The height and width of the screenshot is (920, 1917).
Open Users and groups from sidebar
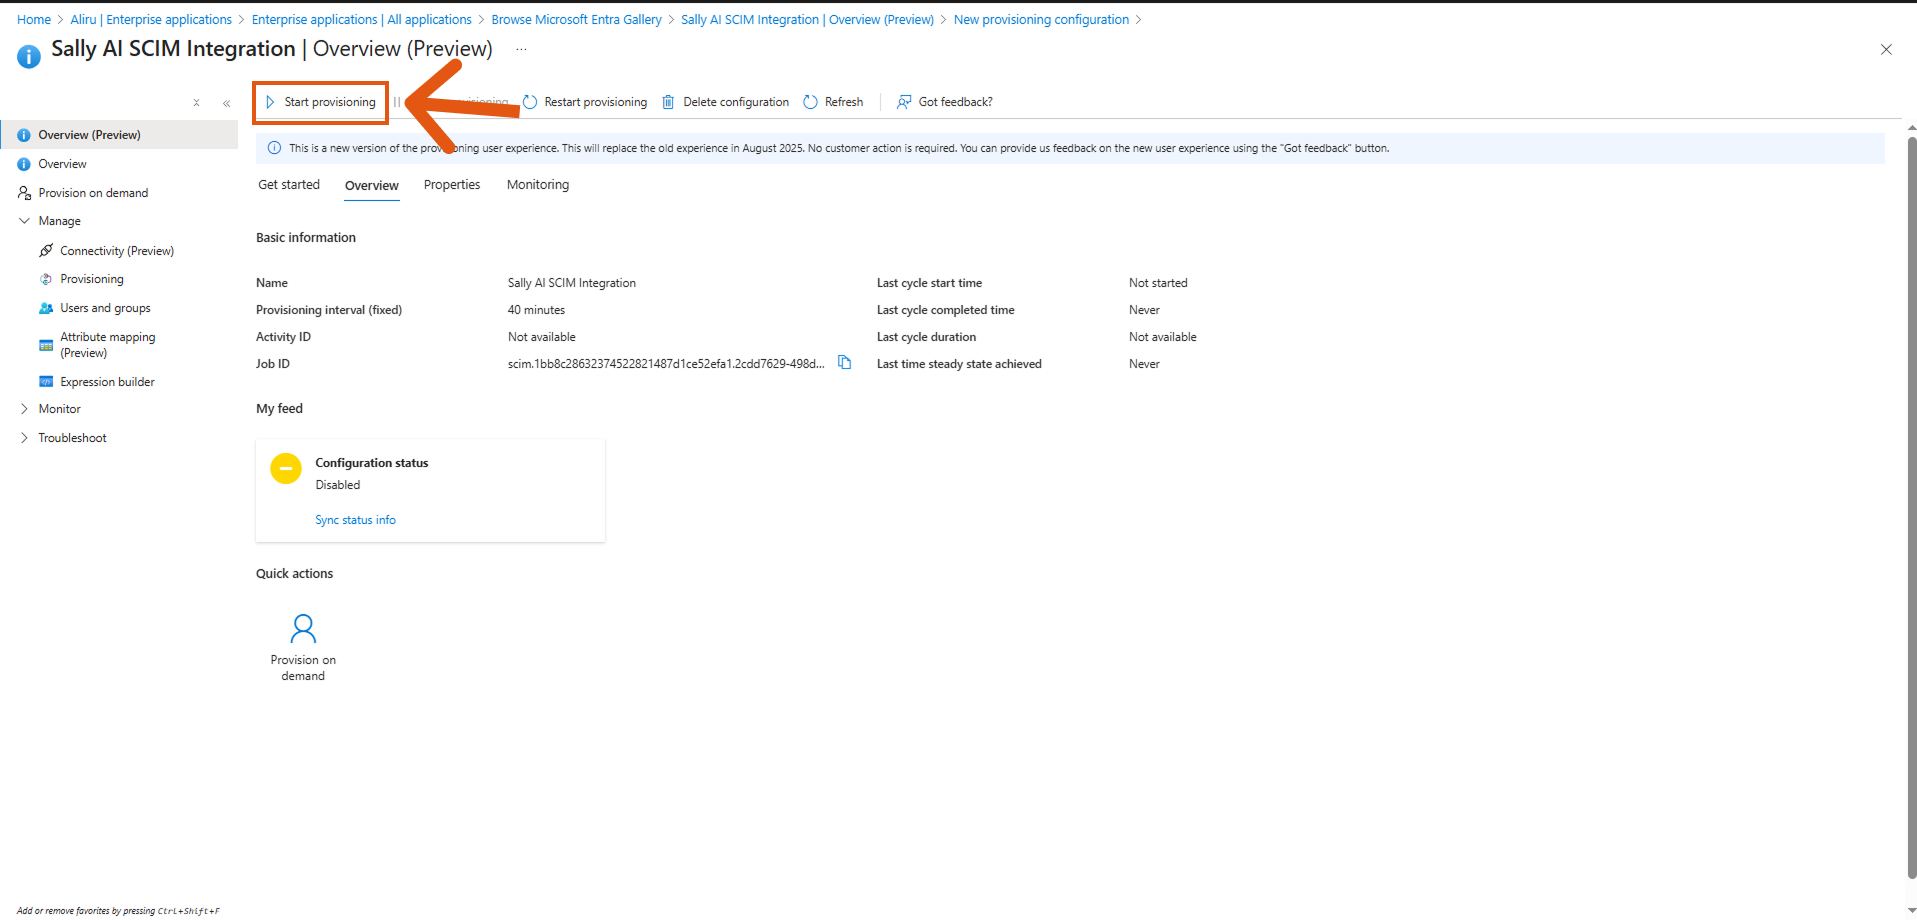coord(105,307)
